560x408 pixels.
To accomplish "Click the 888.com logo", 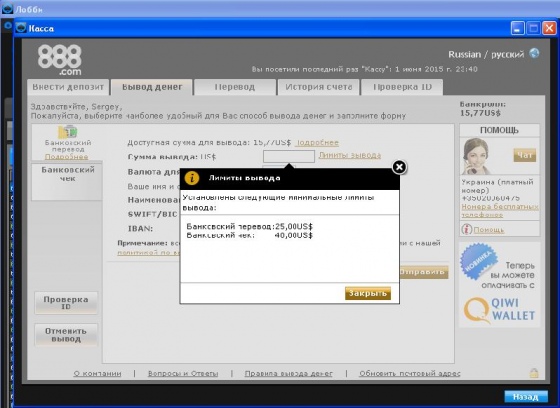I will point(60,60).
